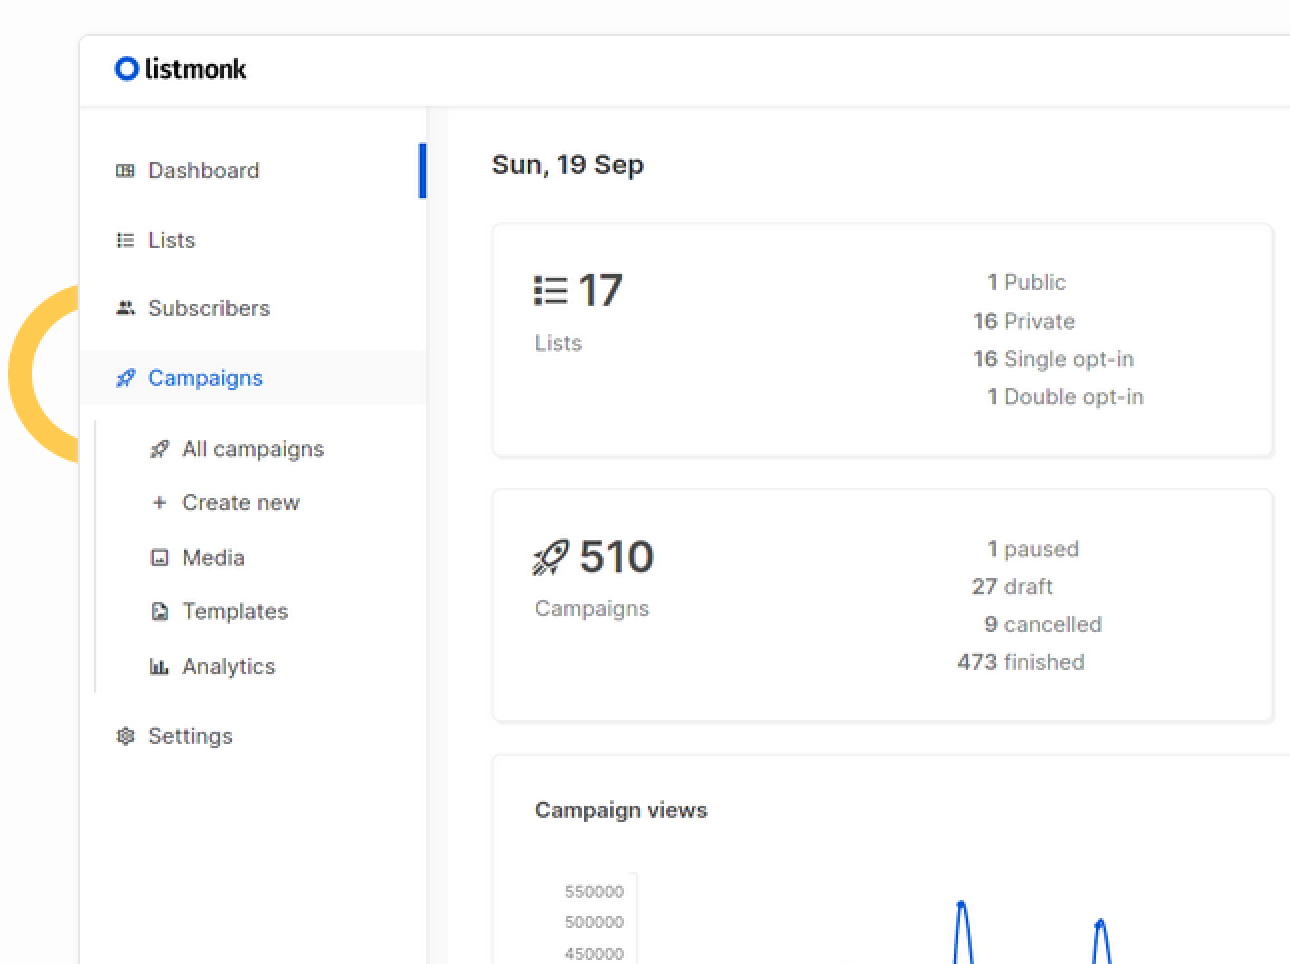This screenshot has height=964, width=1290.
Task: Click the '27 draft' stat
Action: pos(1012,587)
